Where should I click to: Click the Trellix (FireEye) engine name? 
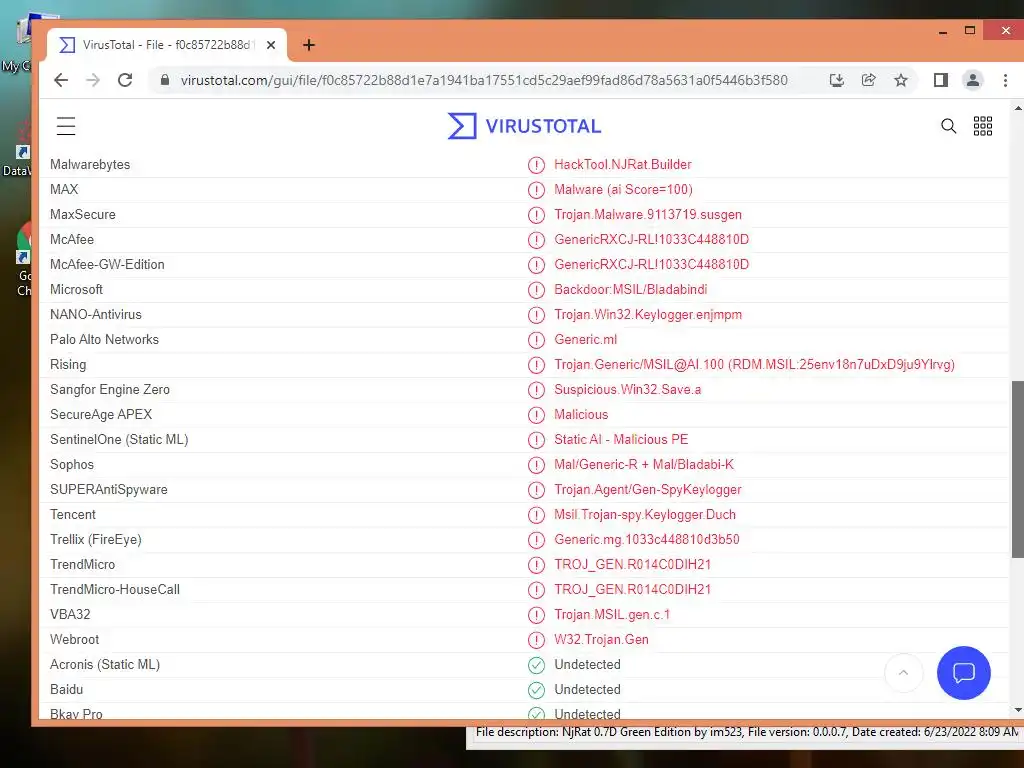pos(95,539)
